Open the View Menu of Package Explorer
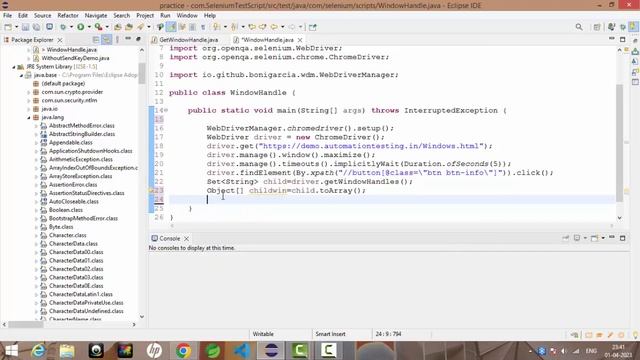Viewport: 640px width, 360px height. 117,40
